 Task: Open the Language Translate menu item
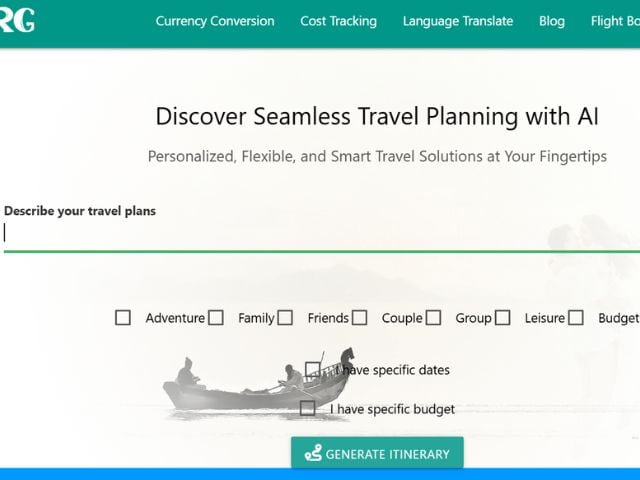click(458, 21)
